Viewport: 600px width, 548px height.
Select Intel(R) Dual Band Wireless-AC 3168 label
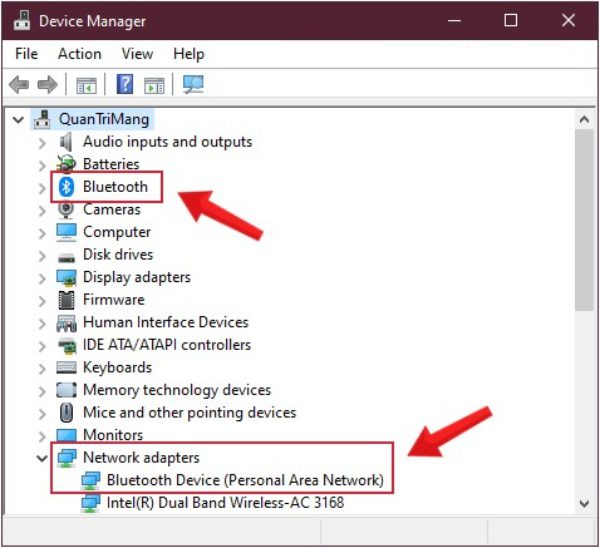225,503
